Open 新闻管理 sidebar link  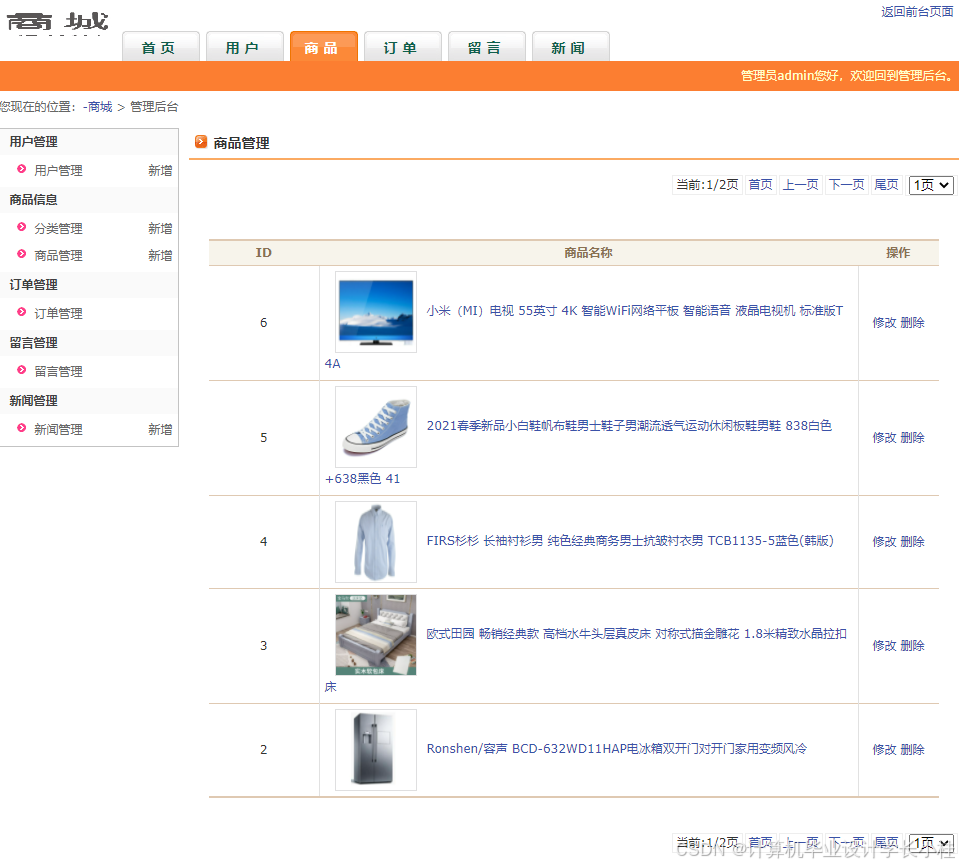click(x=58, y=430)
